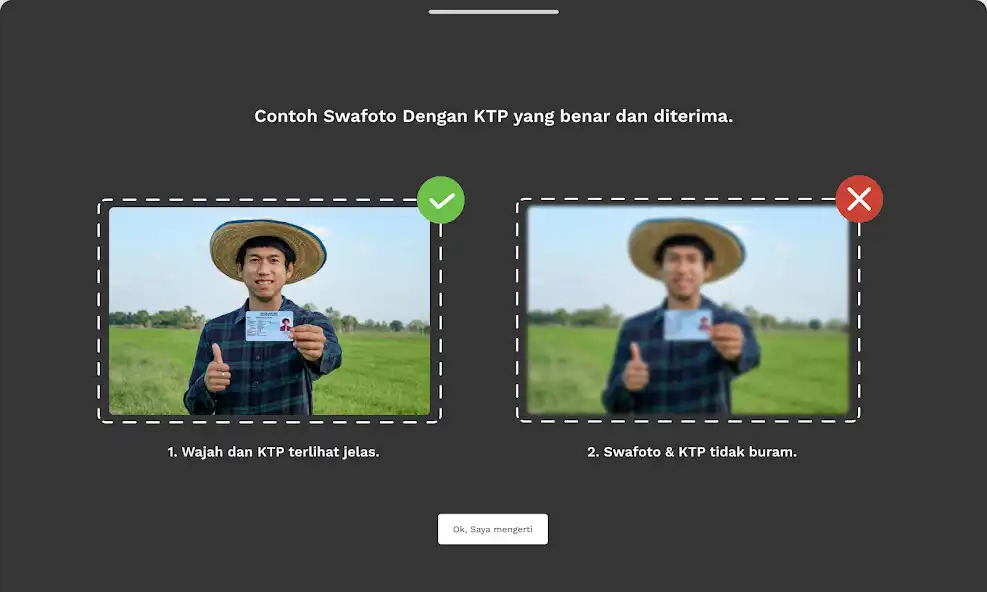The height and width of the screenshot is (592, 987).
Task: Click the blurred KTP card in the right photo
Action: [x=687, y=325]
